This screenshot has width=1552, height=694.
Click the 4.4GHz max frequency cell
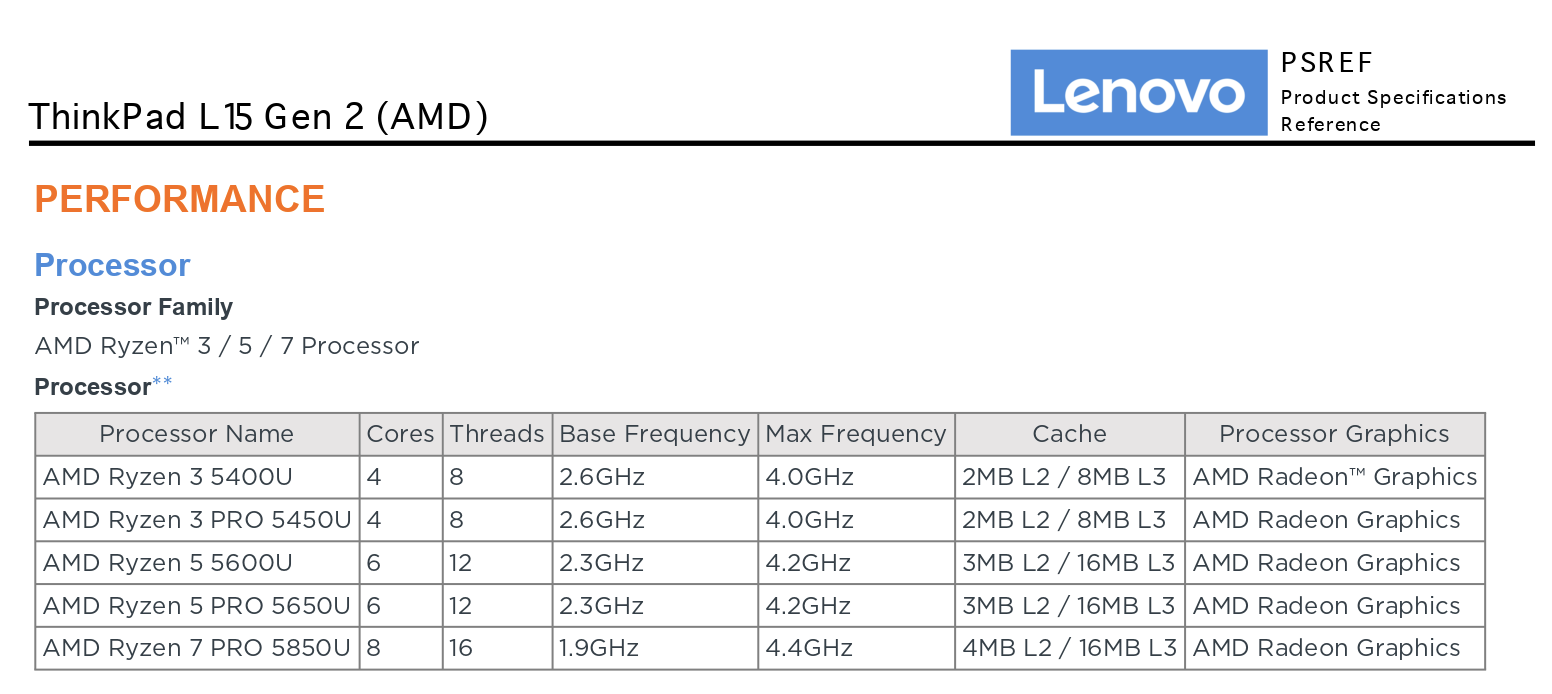click(856, 648)
